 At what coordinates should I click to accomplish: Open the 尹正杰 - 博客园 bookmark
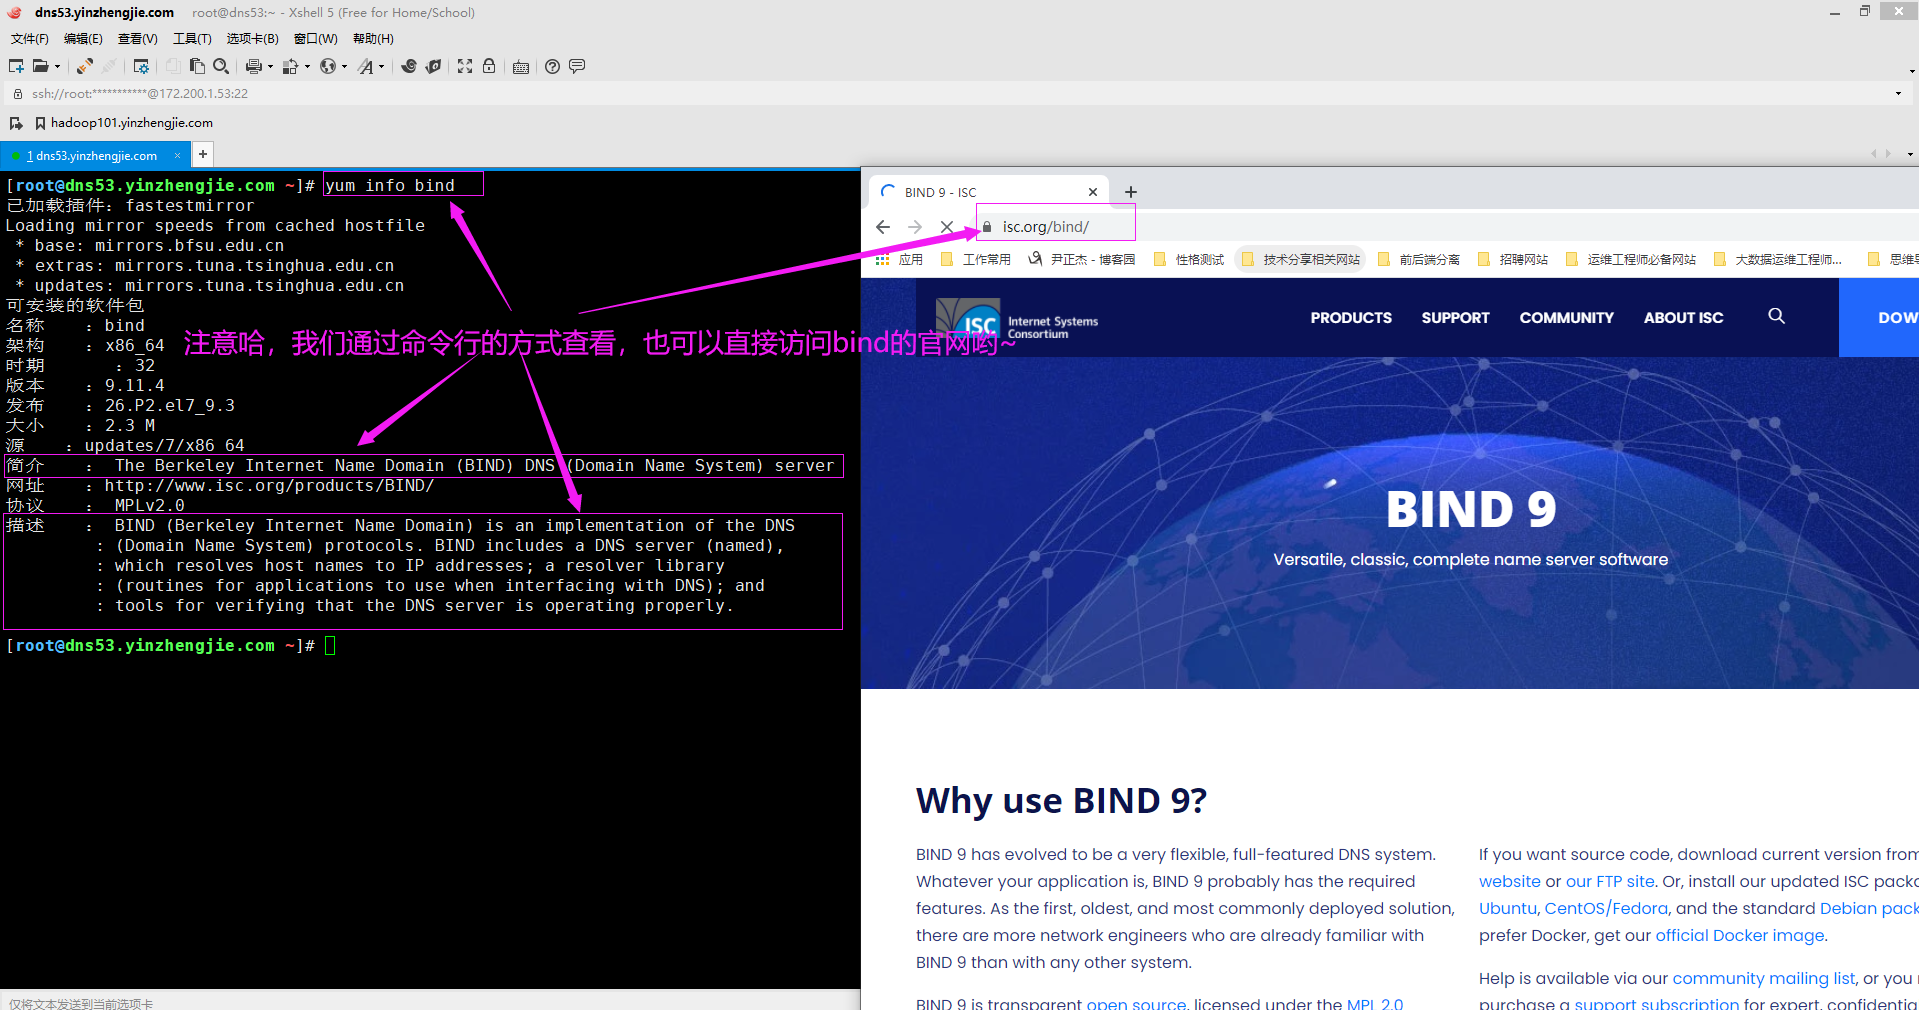(1082, 260)
